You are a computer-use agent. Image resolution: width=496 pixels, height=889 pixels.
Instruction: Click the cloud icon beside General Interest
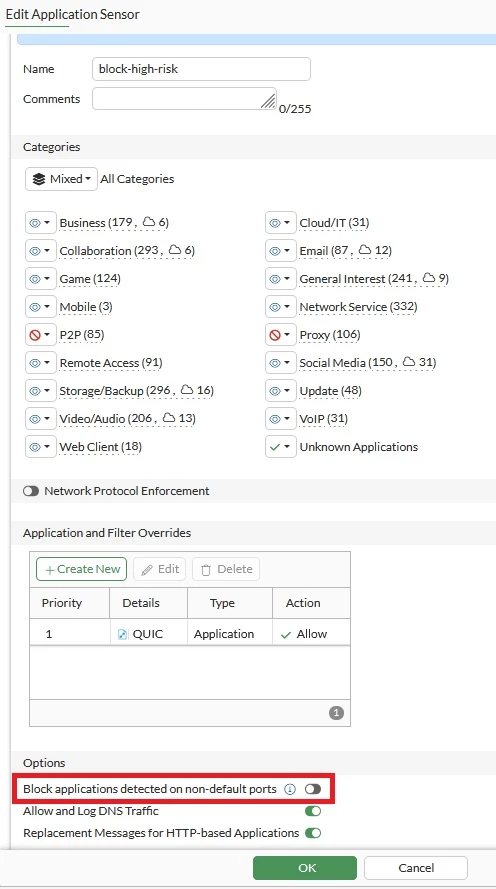pos(429,278)
